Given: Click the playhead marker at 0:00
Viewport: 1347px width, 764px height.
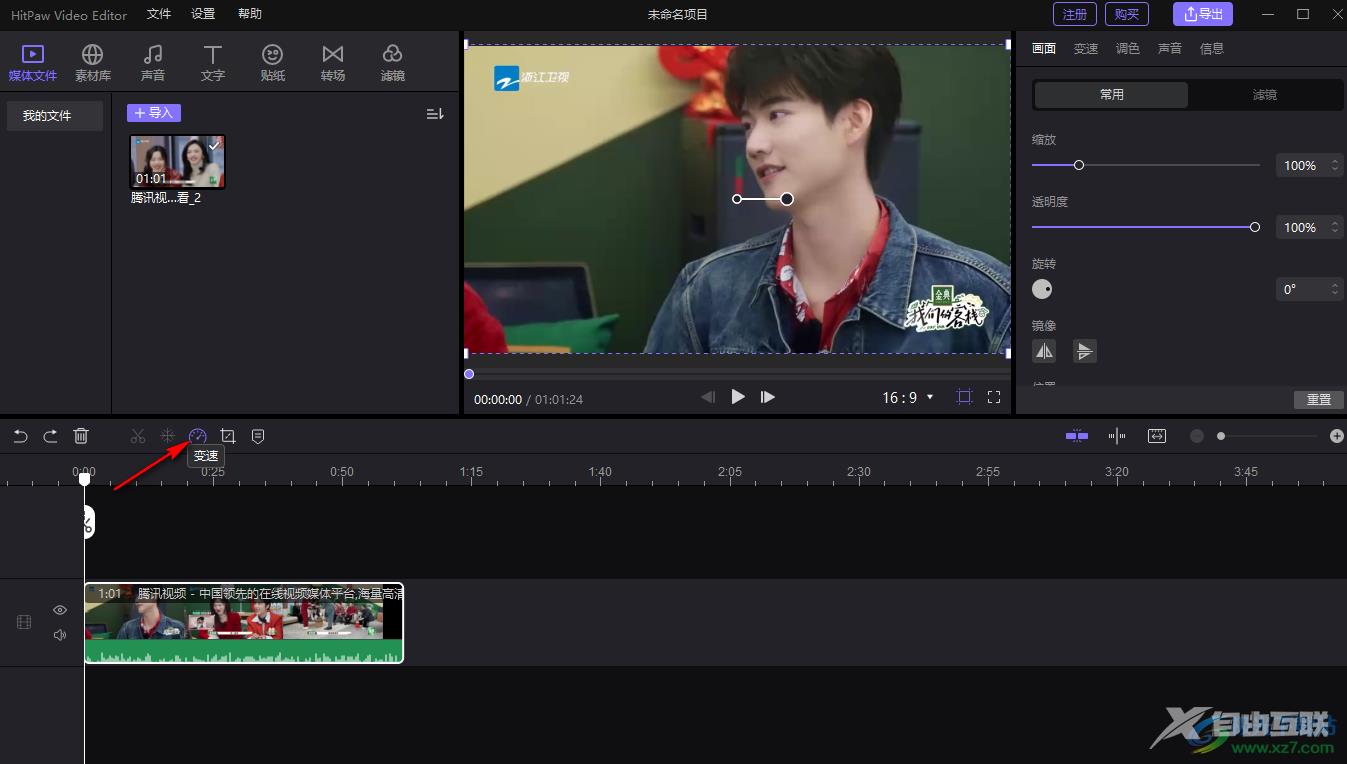Looking at the screenshot, I should tap(85, 479).
